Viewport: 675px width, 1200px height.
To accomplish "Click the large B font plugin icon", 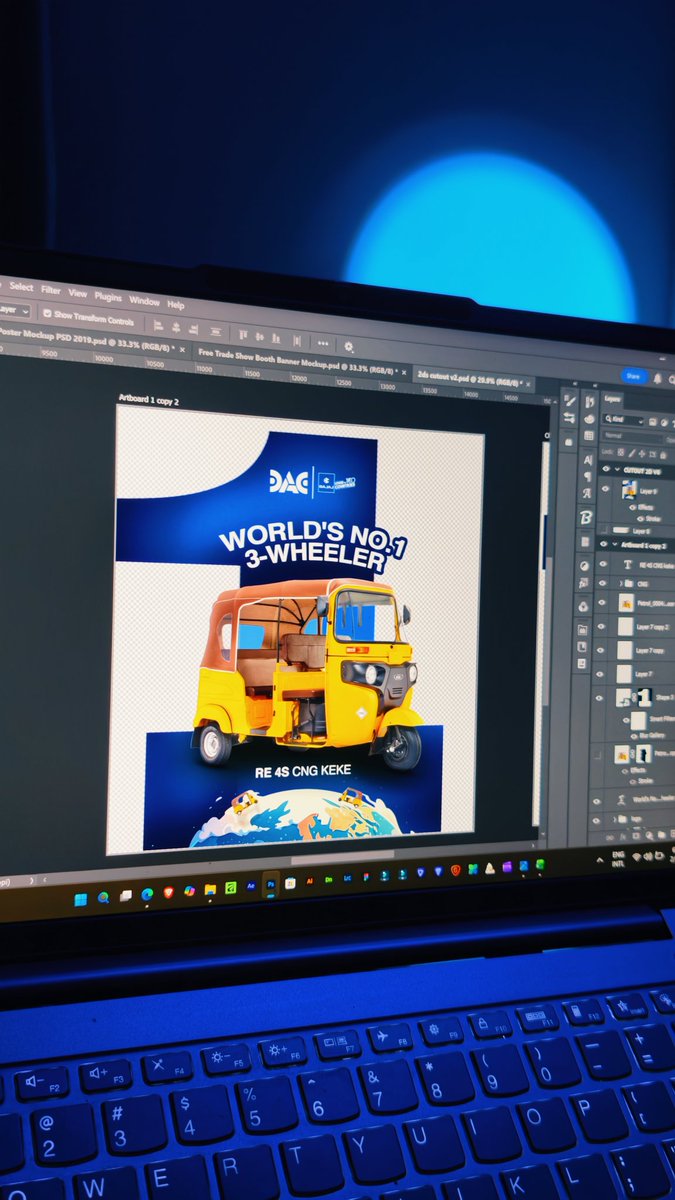I will point(586,517).
